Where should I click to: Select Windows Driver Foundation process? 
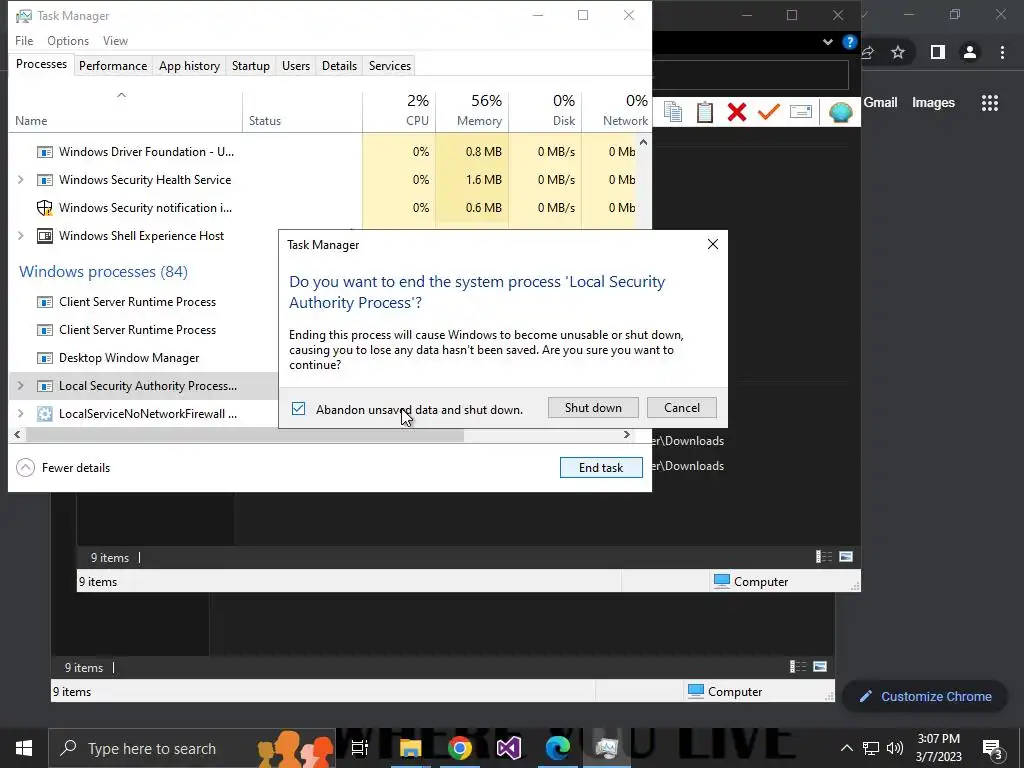point(146,152)
